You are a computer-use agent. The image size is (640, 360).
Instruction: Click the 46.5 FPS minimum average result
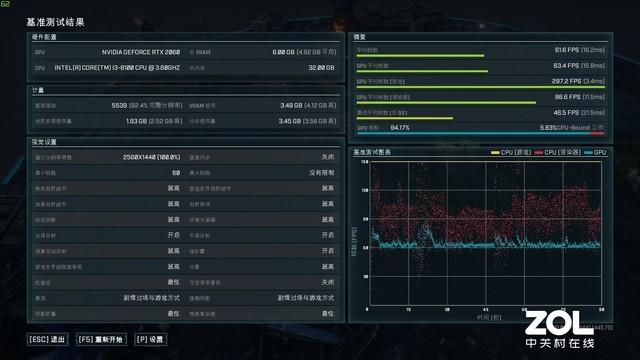click(x=566, y=112)
